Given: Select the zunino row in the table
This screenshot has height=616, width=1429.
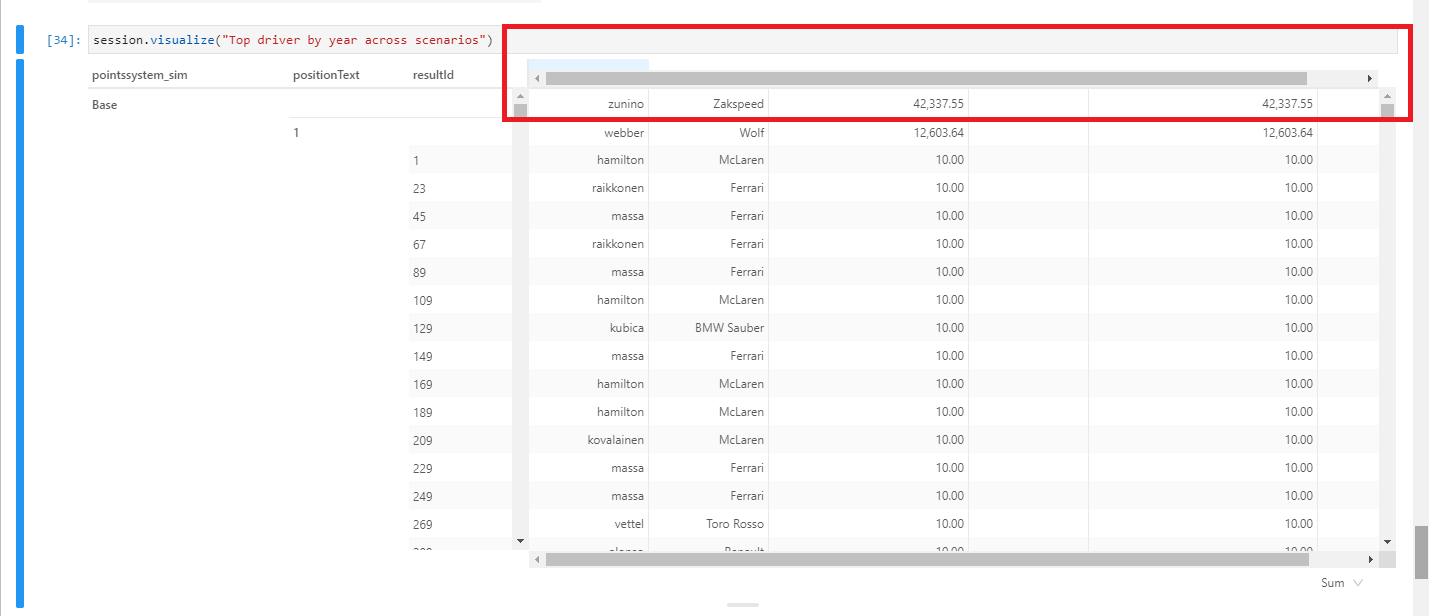Looking at the screenshot, I should pyautogui.click(x=627, y=103).
